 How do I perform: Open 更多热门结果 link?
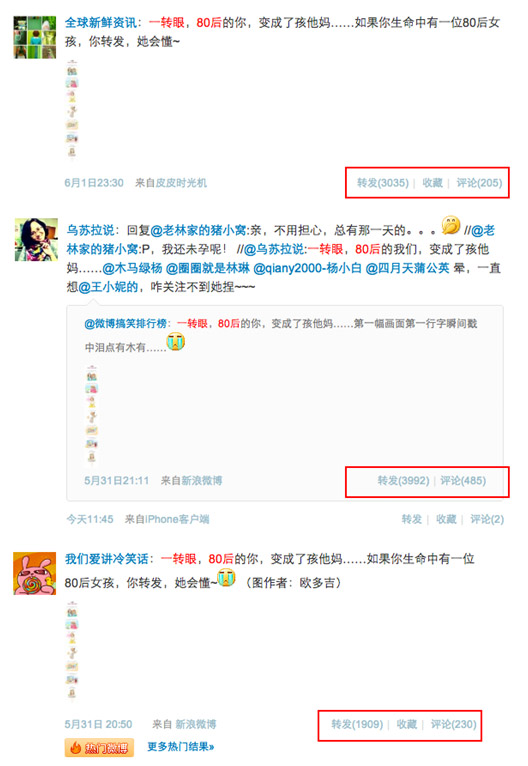coord(181,746)
